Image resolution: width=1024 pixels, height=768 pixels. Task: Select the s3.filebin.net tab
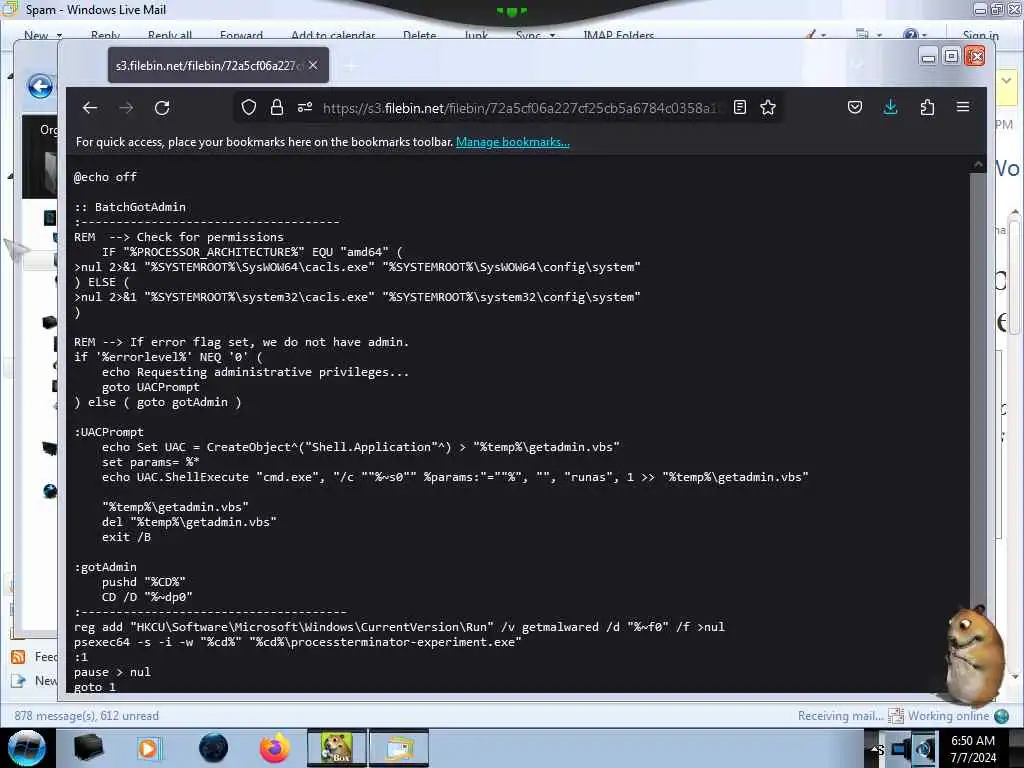coord(218,65)
